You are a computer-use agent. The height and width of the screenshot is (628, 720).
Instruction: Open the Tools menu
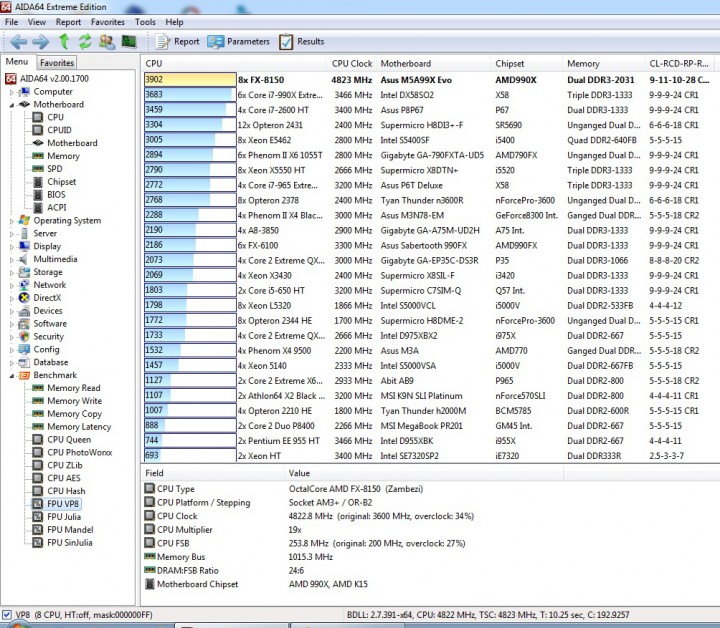coord(145,22)
